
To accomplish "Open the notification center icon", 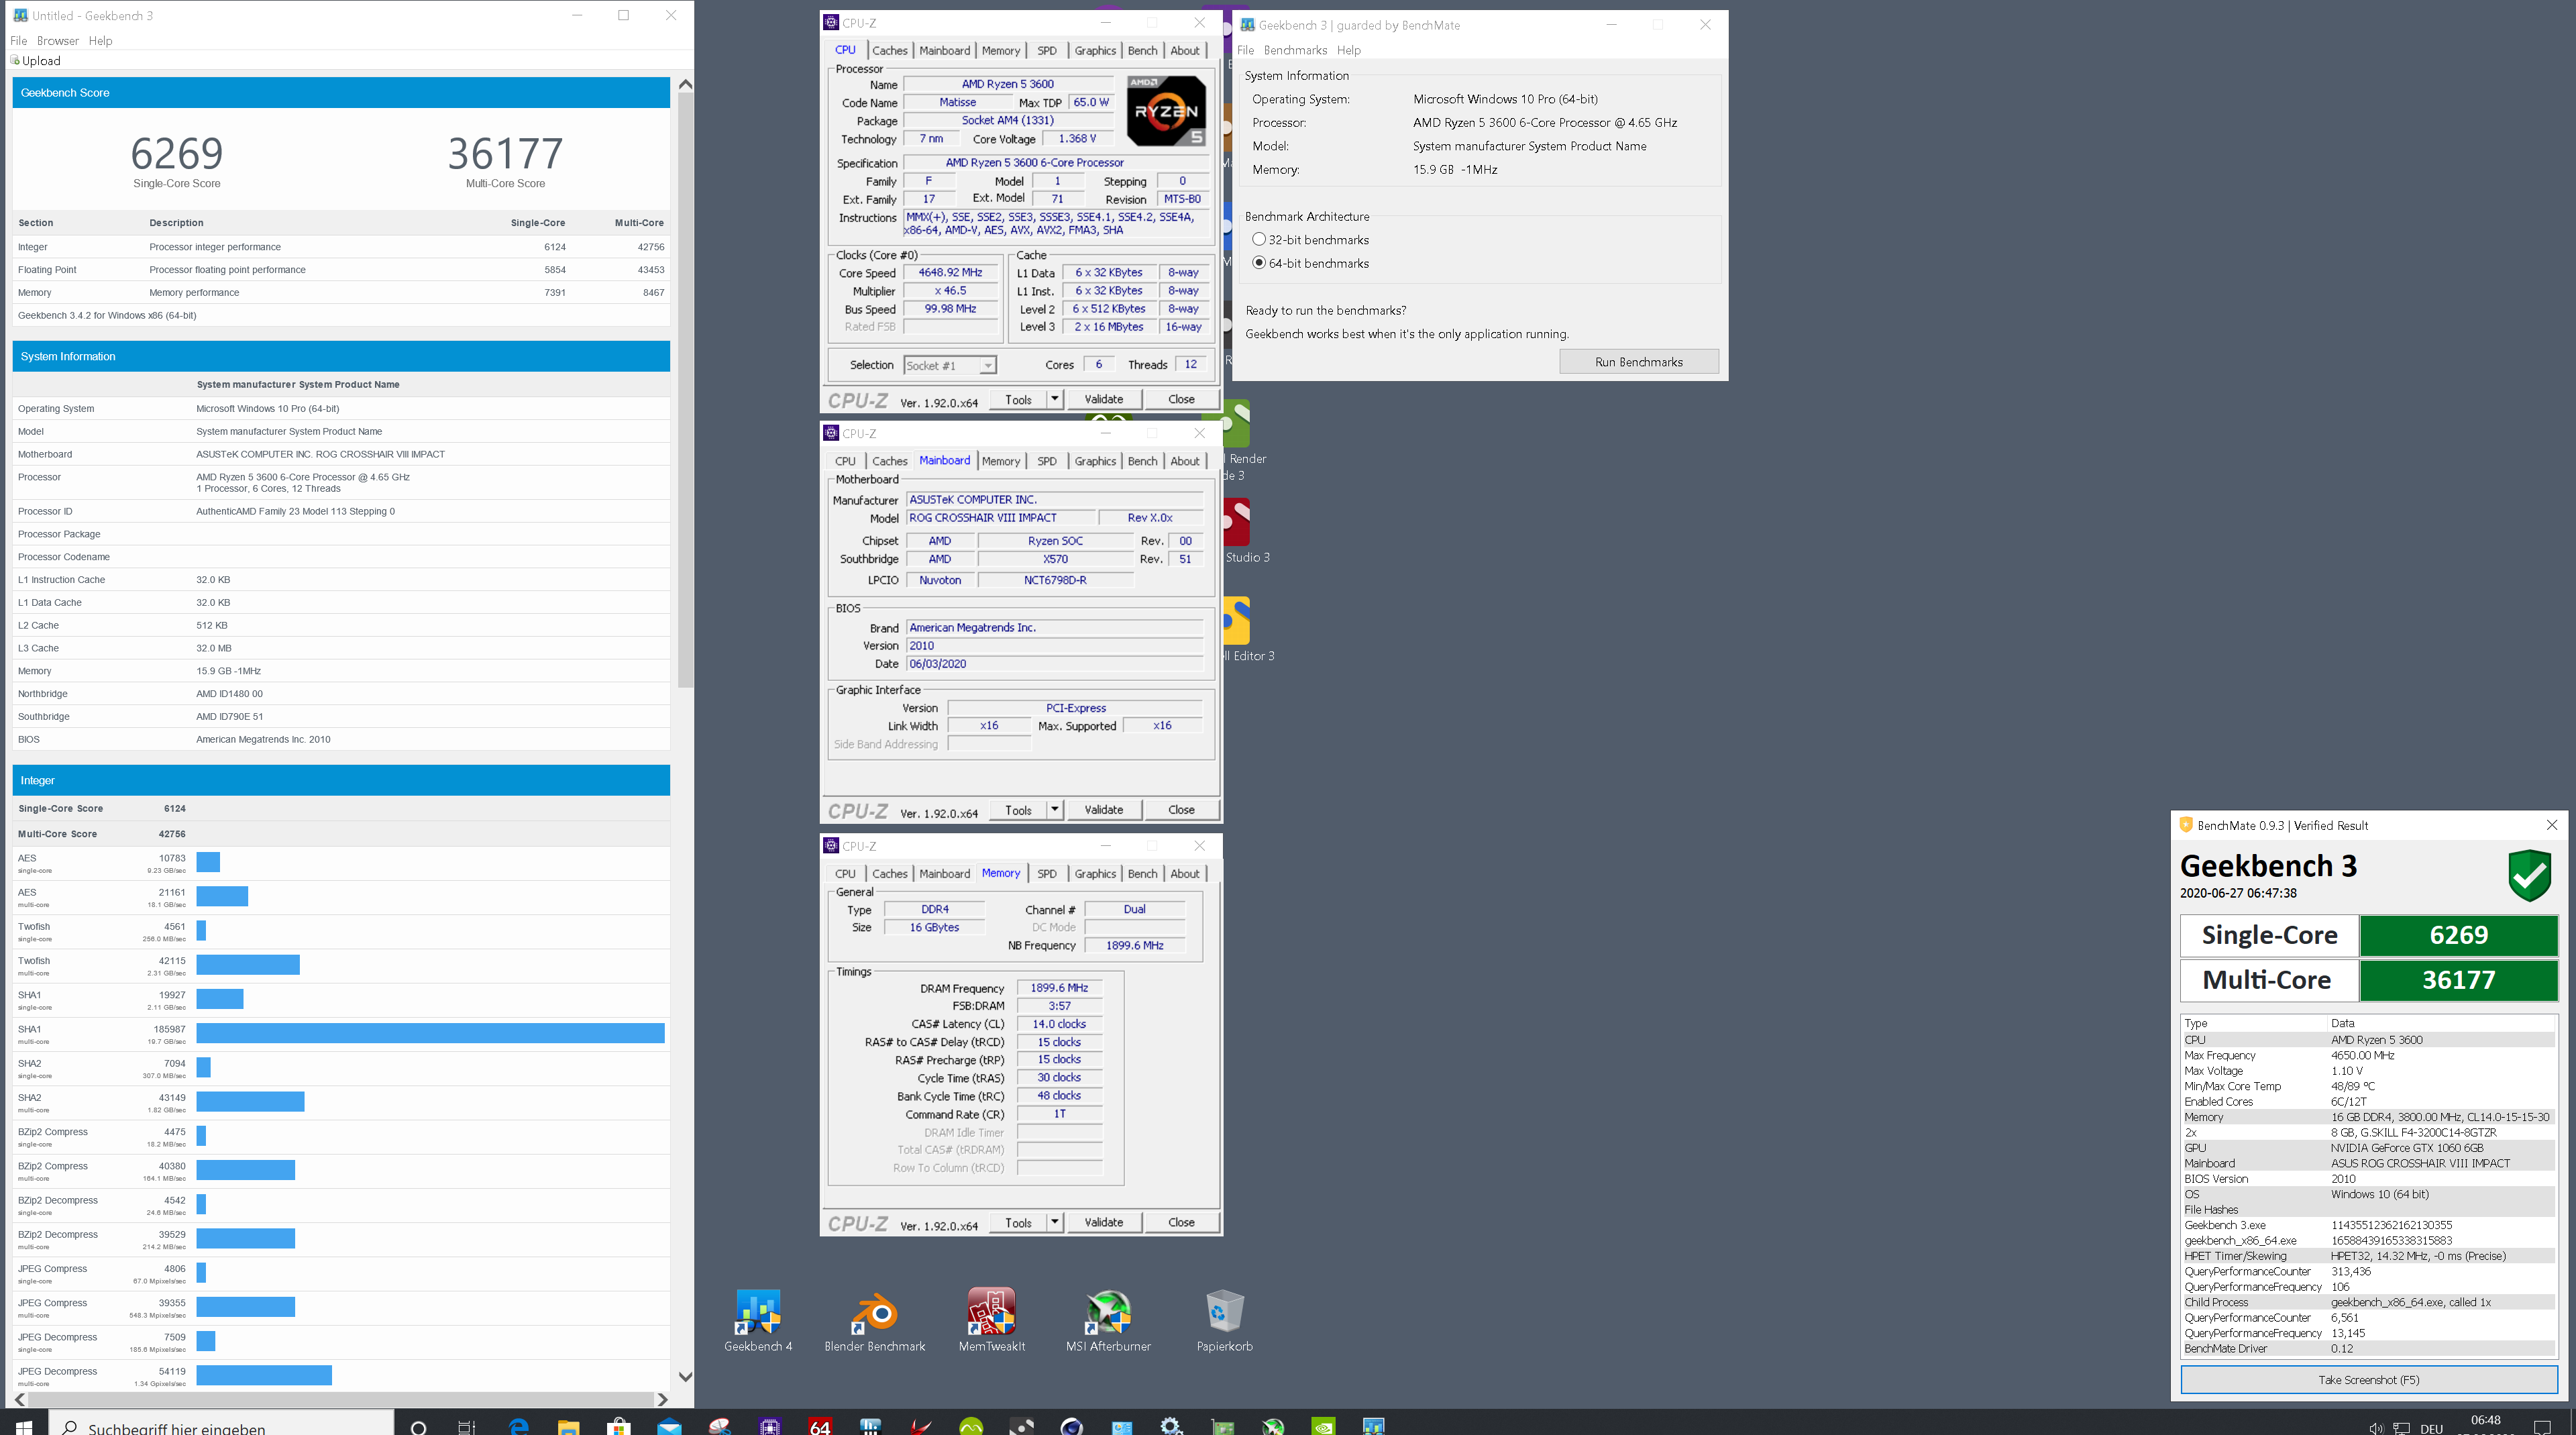I will coord(2542,1428).
